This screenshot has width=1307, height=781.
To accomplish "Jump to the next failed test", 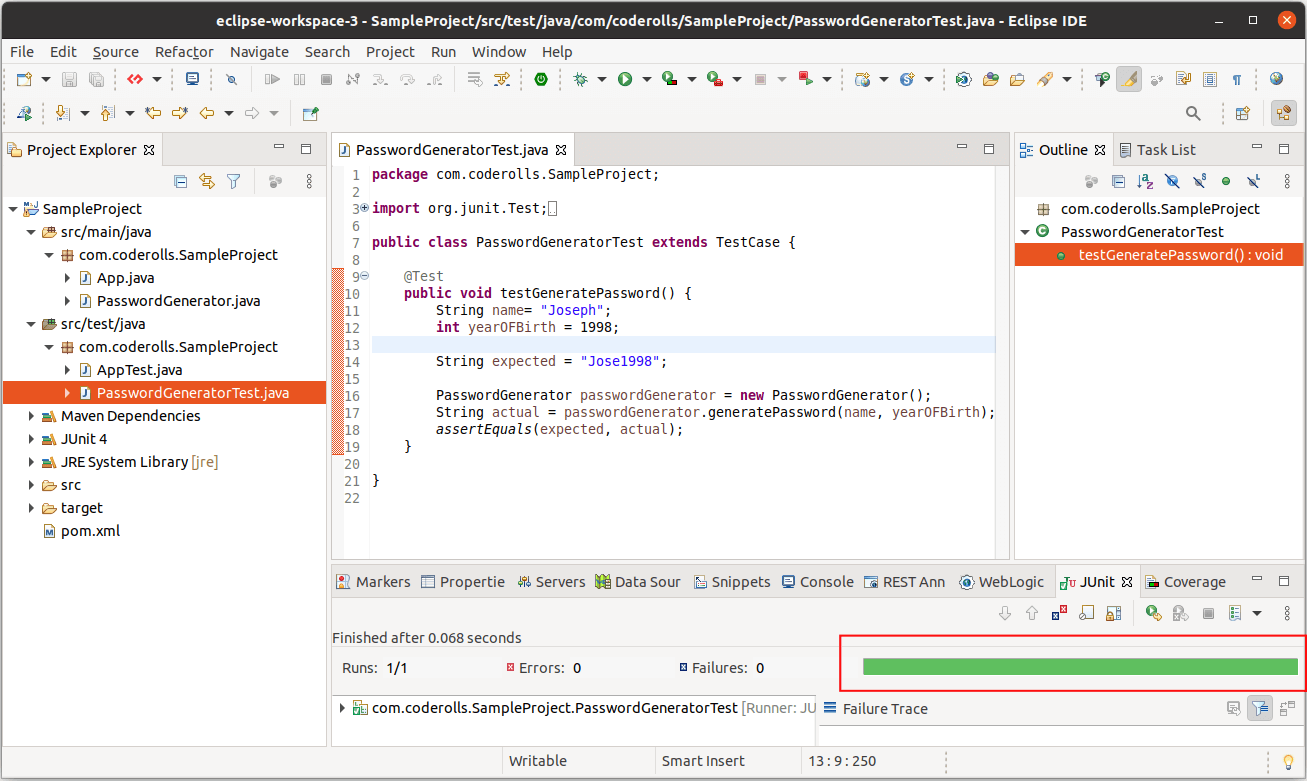I will [x=1005, y=613].
